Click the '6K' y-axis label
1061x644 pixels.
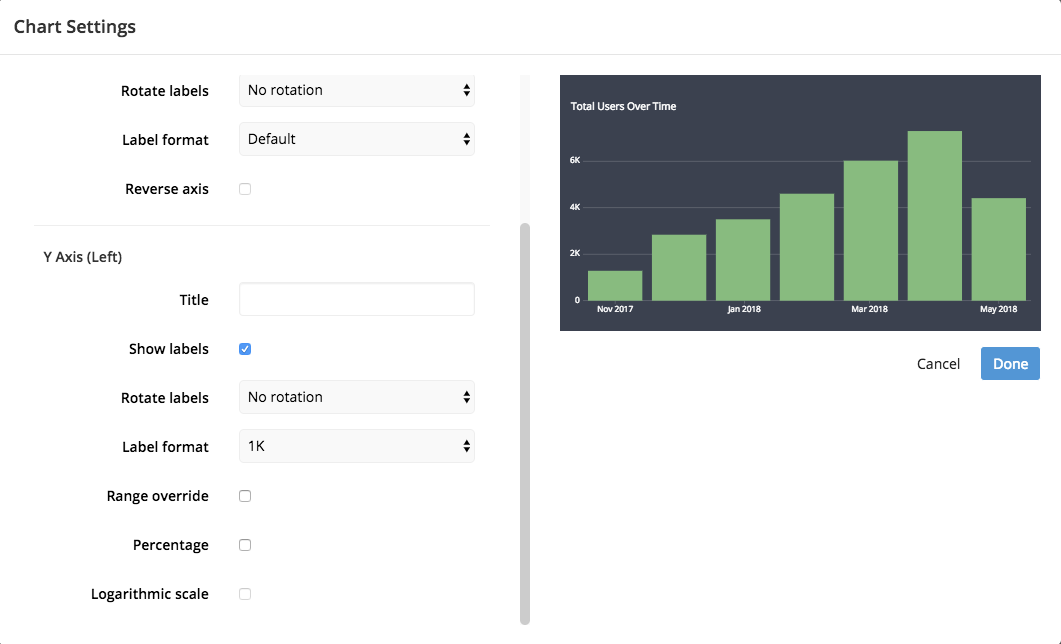[575, 160]
